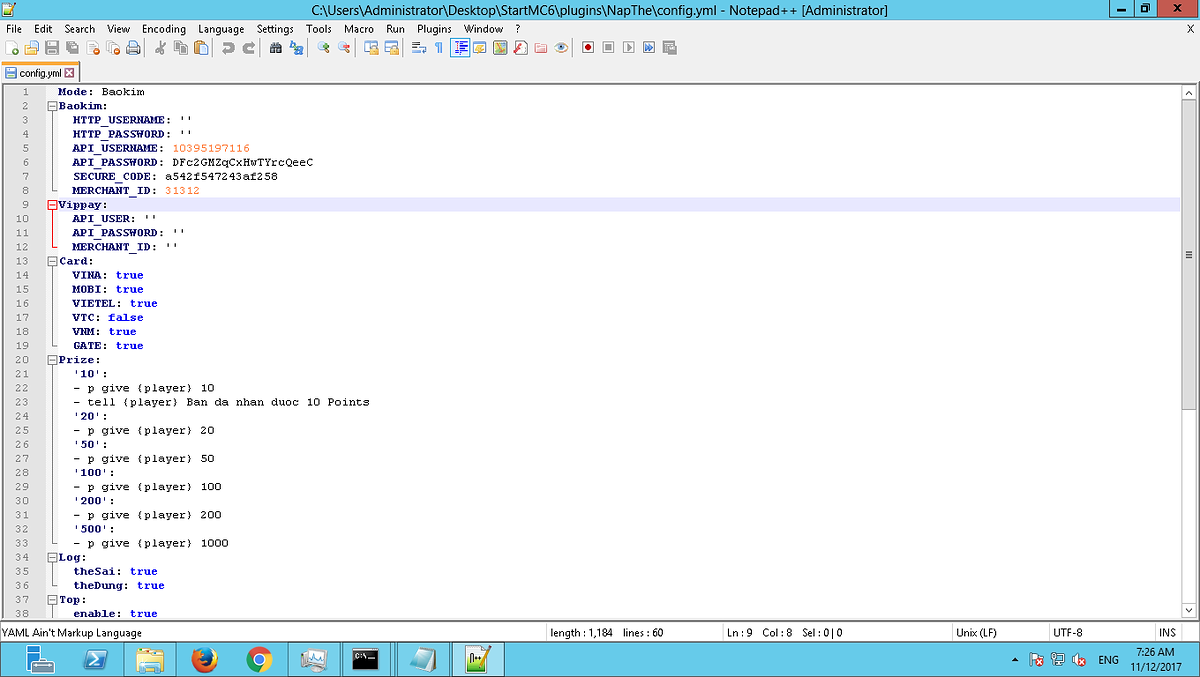Click the Close document toolbar icon

(x=92, y=47)
